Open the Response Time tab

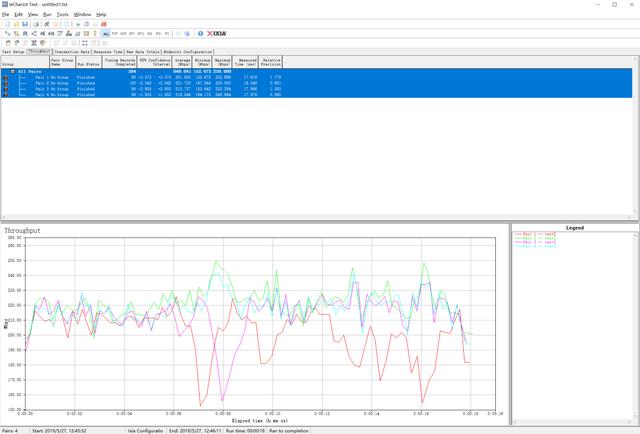pyautogui.click(x=109, y=51)
